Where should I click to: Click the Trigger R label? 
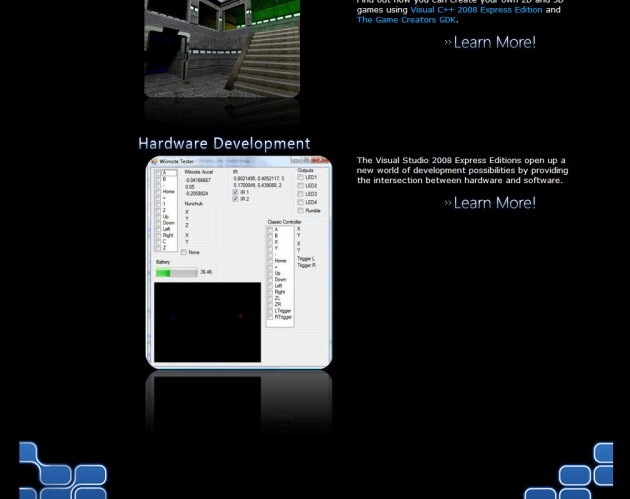[x=306, y=265]
